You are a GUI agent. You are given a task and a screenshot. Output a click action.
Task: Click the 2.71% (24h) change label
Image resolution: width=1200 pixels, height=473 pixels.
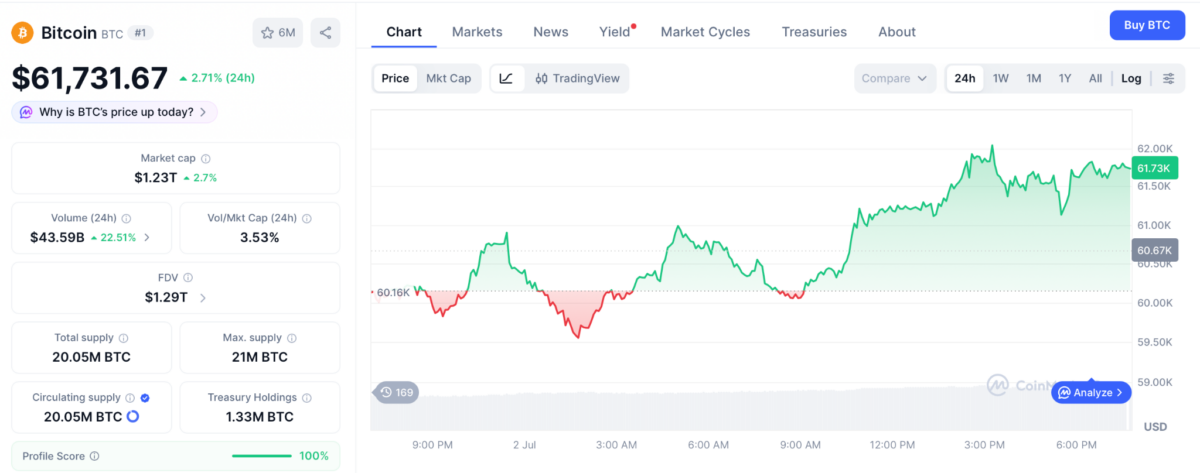[216, 77]
